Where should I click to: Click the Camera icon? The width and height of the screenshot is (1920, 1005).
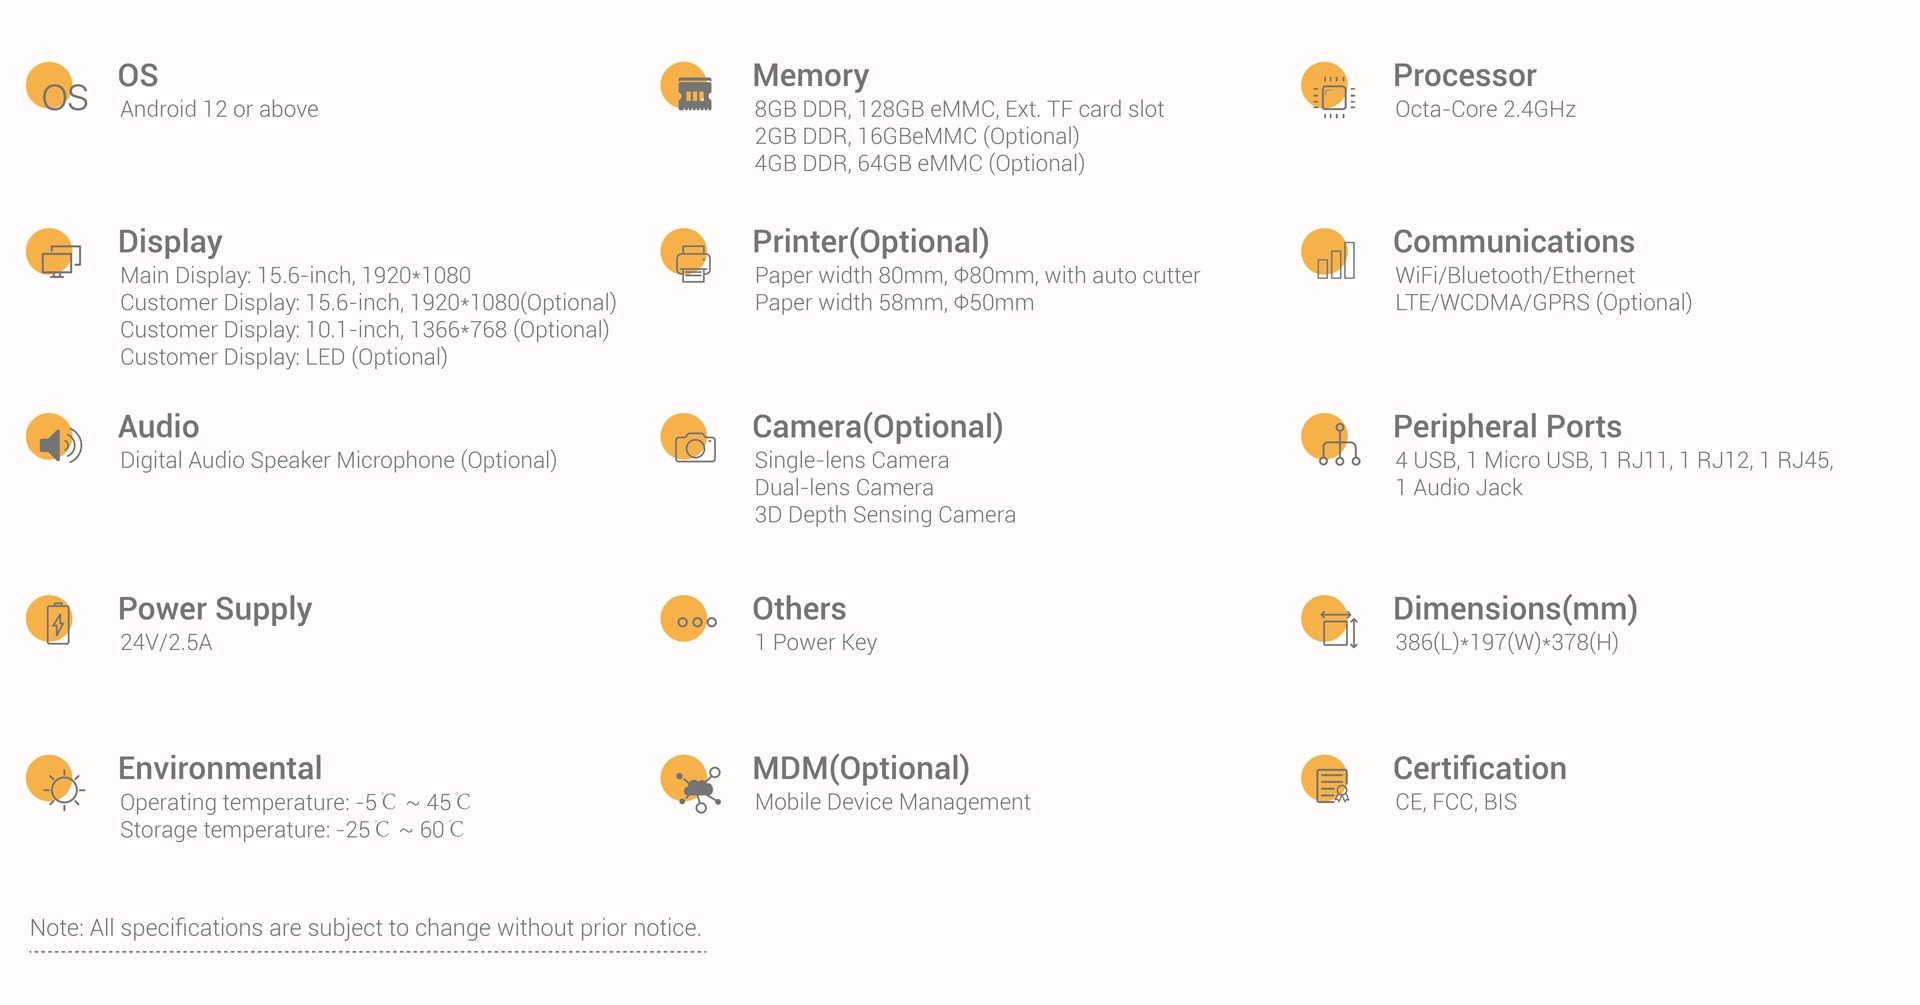click(690, 442)
